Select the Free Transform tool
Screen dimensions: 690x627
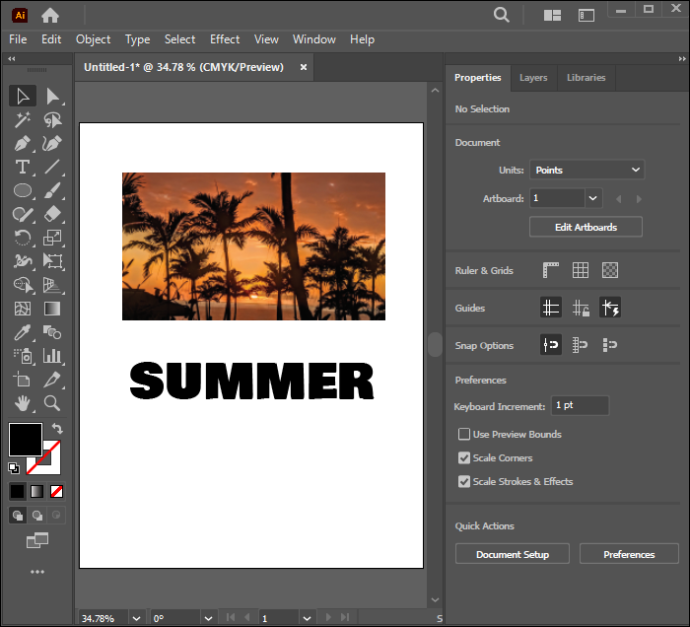point(52,261)
